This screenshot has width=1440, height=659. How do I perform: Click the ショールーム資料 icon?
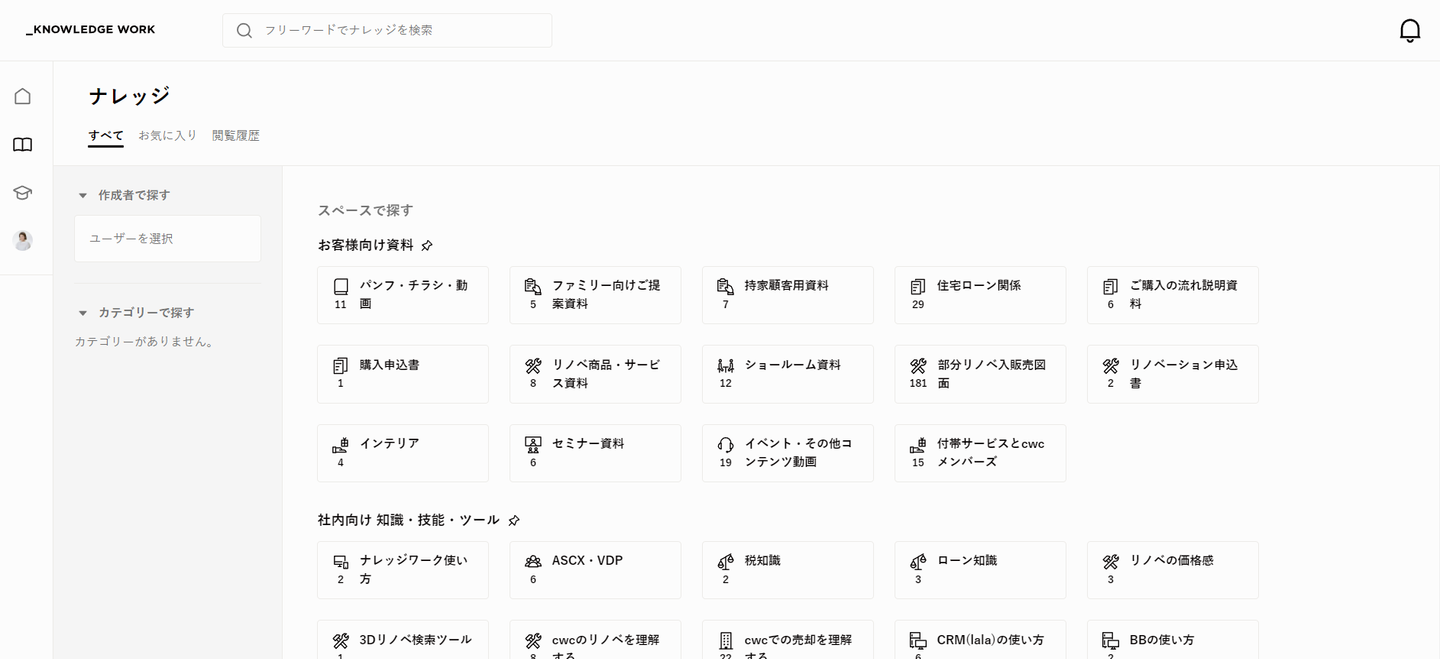tap(726, 365)
